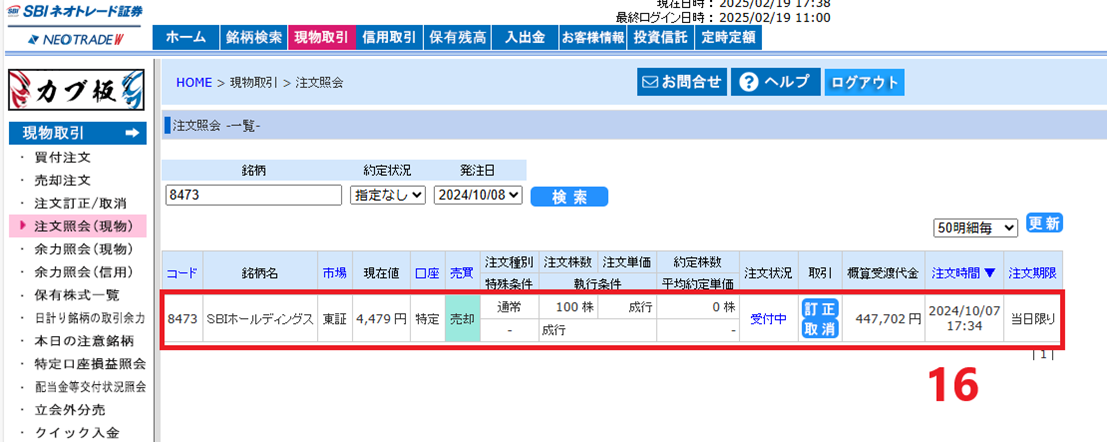Viewport: 1107px width, 442px height.
Task: Select the 銘柄検索 tab
Action: click(253, 37)
